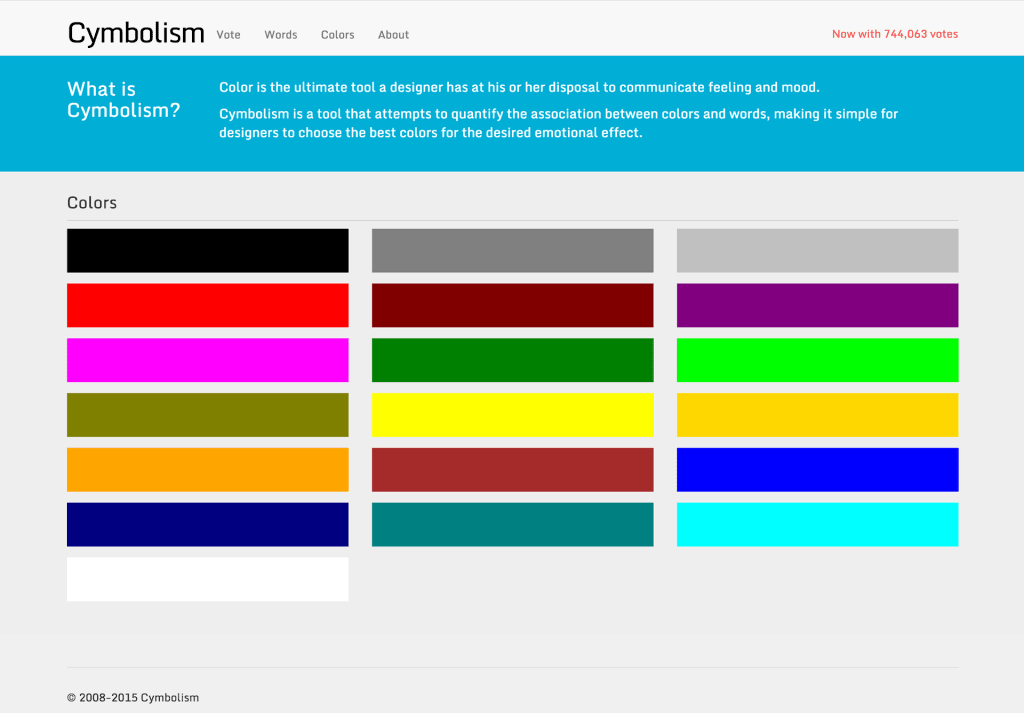Click the yellow color swatch

pos(512,414)
